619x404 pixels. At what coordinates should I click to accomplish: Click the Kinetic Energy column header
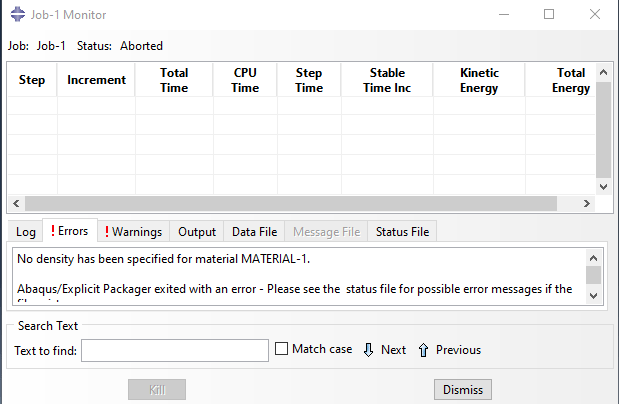click(479, 80)
